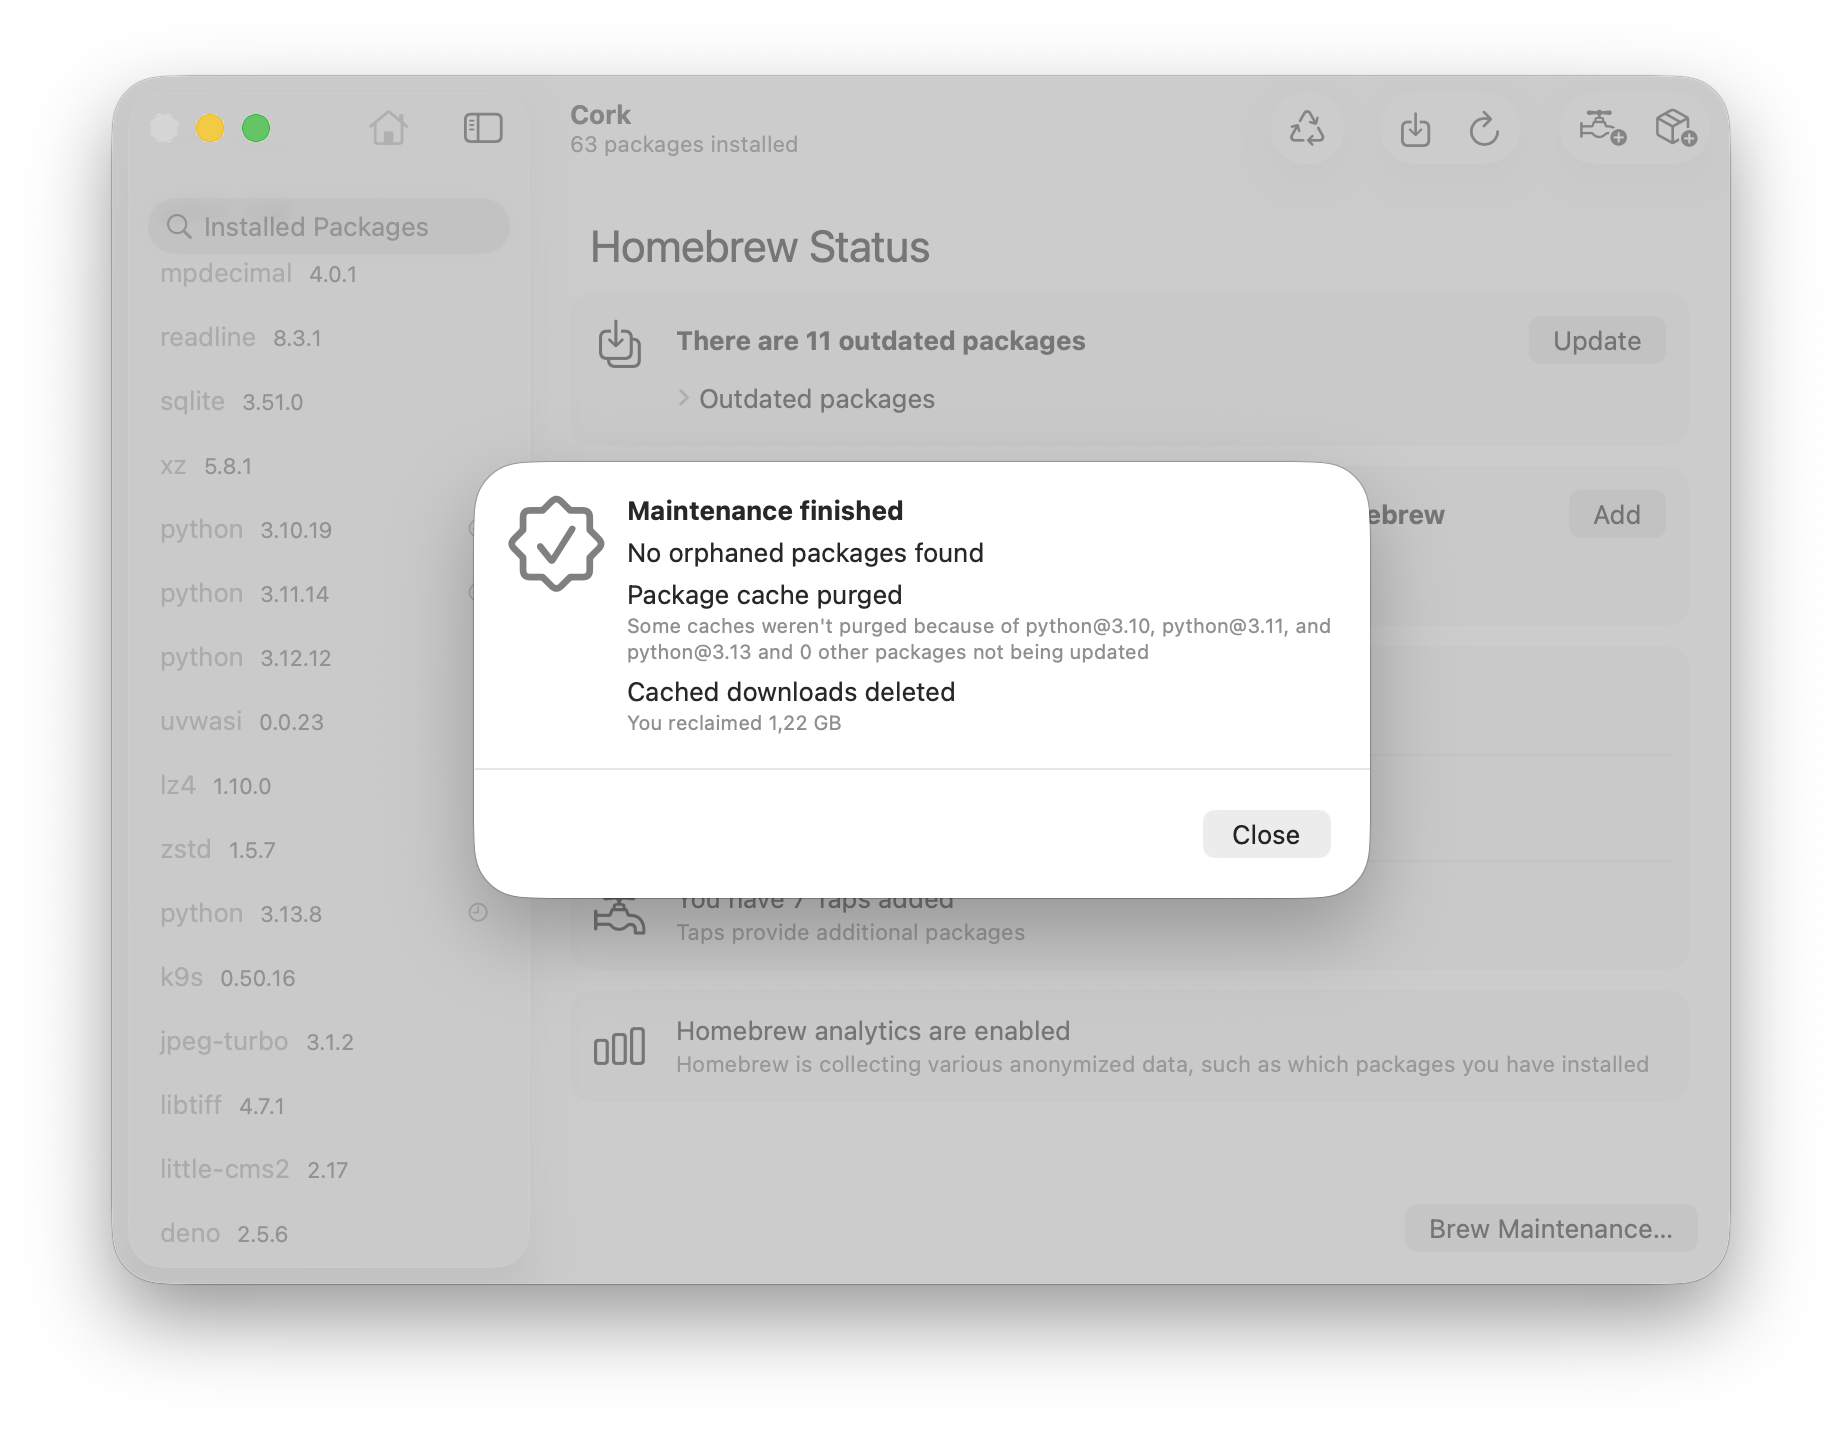Expand the Outdated packages disclosure
The image size is (1842, 1432).
click(x=684, y=398)
